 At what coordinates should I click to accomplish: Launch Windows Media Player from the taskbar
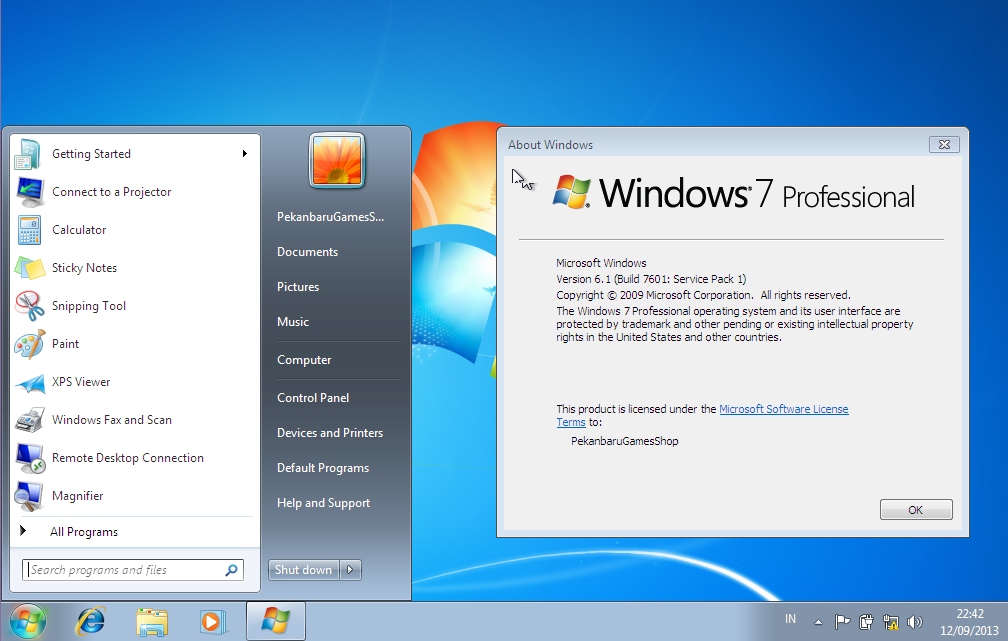(212, 621)
